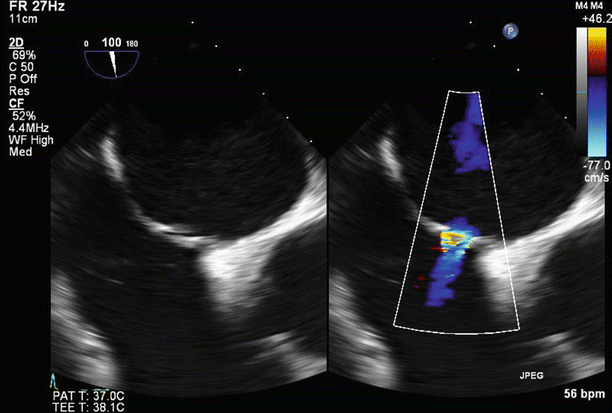Click the yellow aliasing jet in Doppler
The height and width of the screenshot is (413, 612).
pos(457,238)
